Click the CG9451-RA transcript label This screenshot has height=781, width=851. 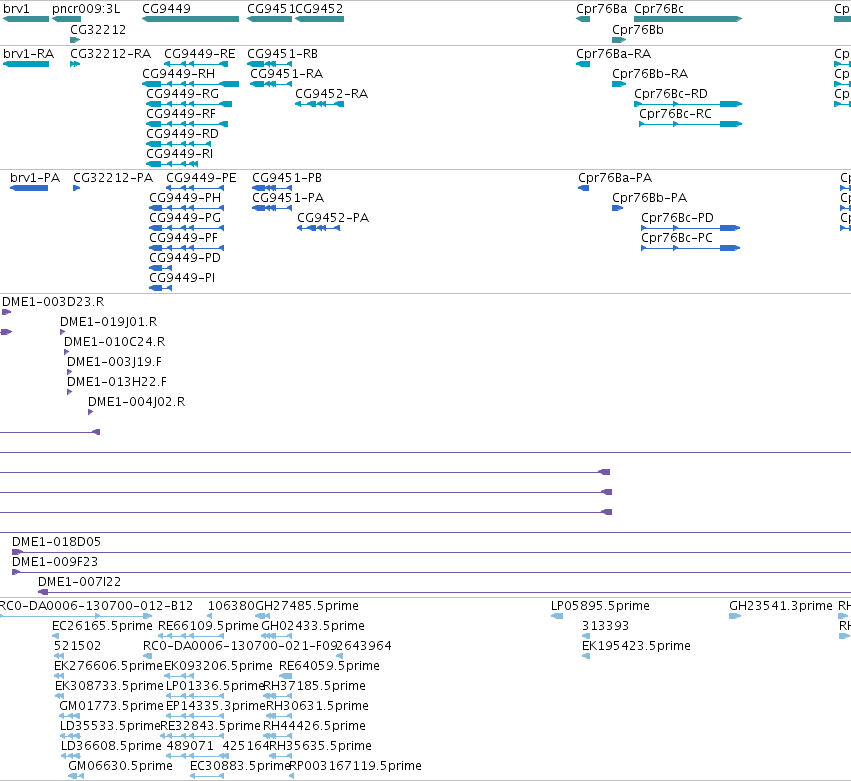[x=286, y=73]
